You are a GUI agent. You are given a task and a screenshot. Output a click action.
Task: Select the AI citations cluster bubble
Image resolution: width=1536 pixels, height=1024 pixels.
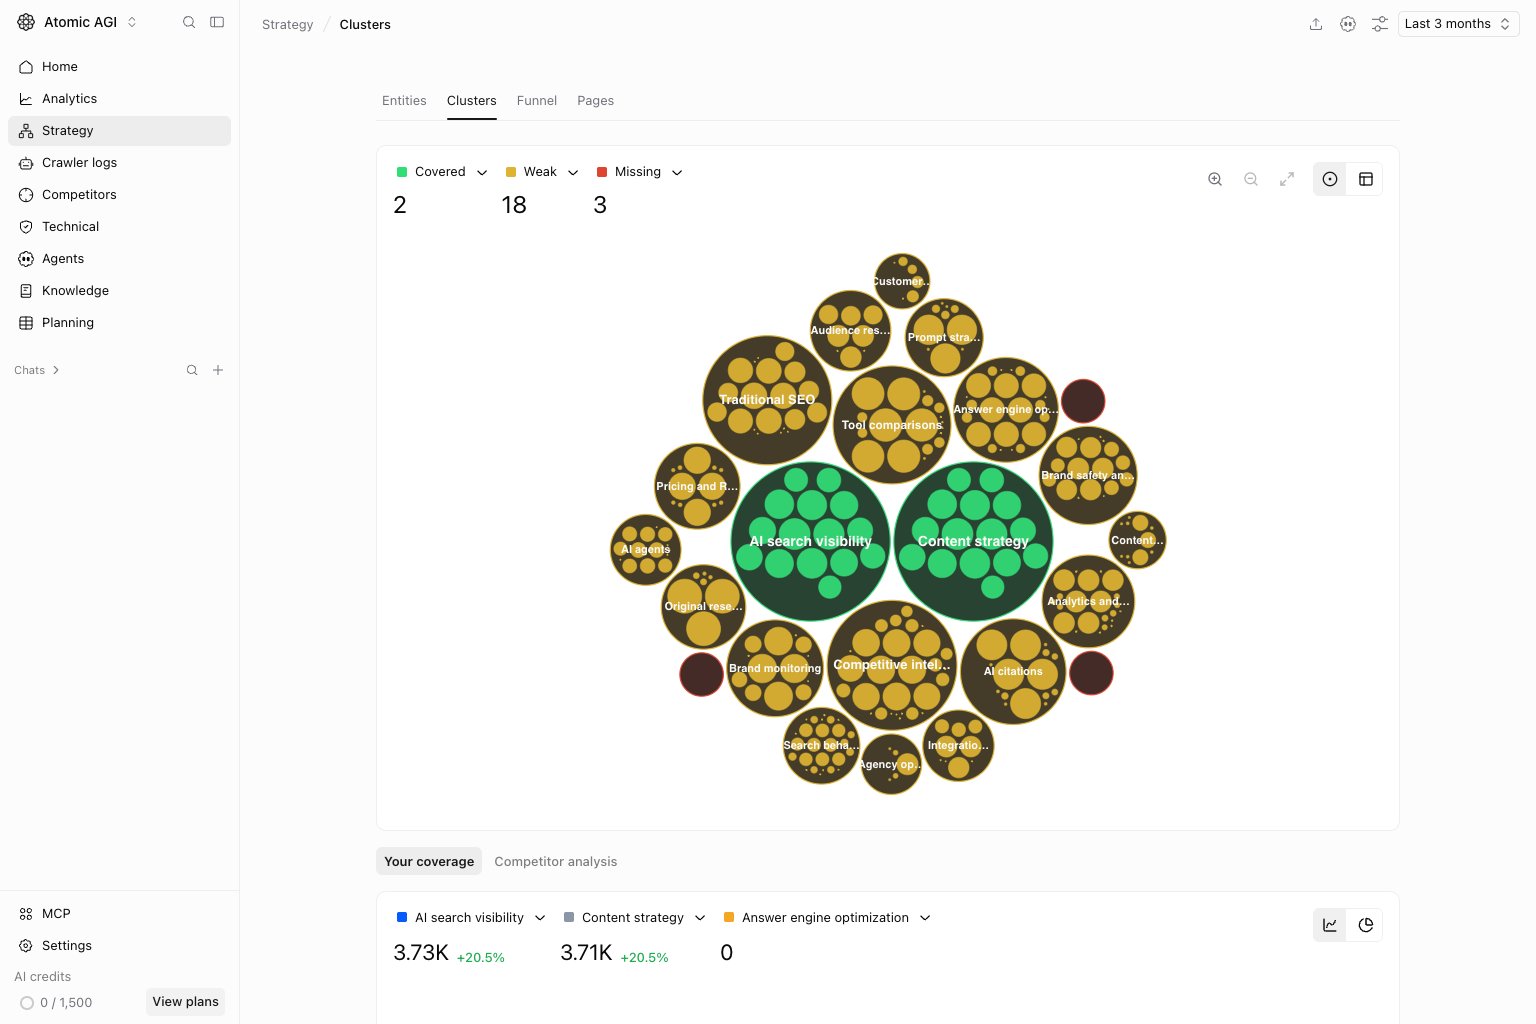[1013, 671]
